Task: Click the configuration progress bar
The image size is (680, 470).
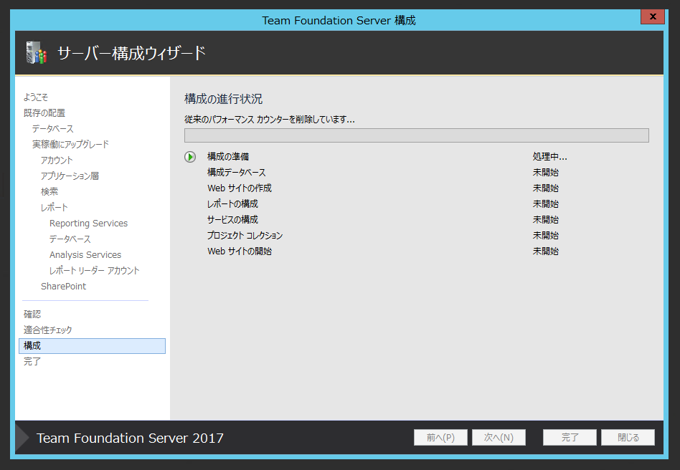Action: [416, 135]
